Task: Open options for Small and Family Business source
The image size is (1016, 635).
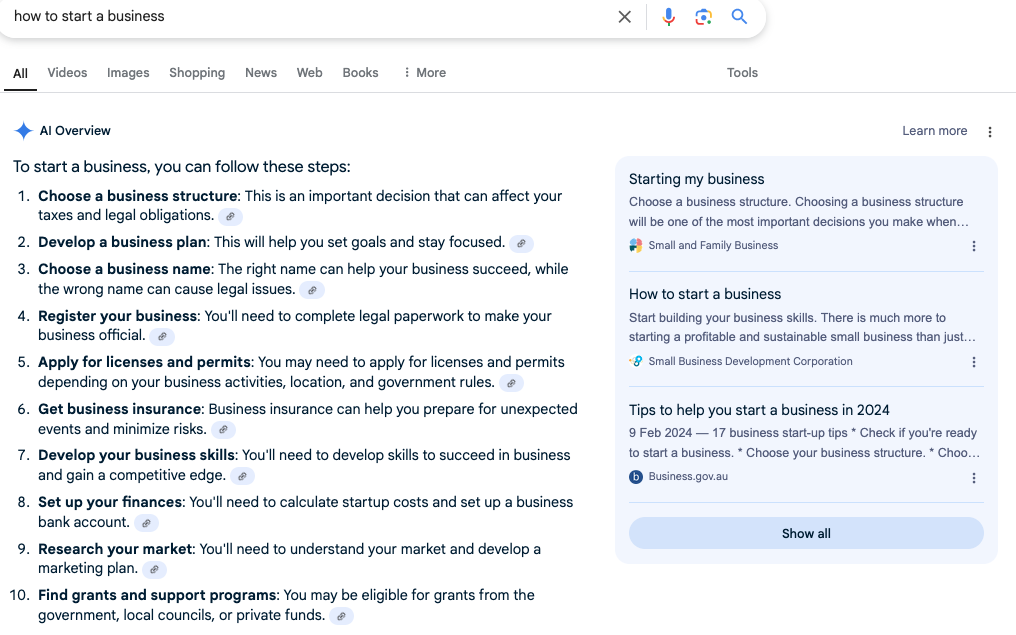Action: point(974,246)
